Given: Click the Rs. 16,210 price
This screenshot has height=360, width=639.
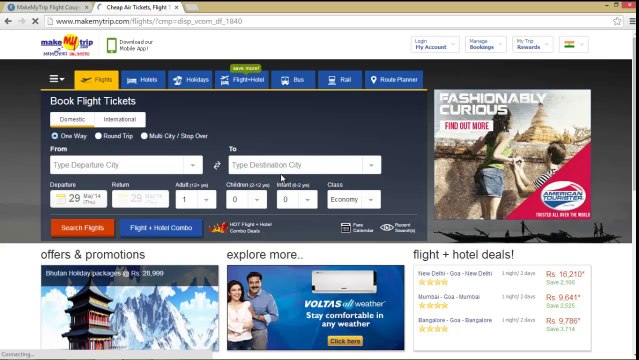Looking at the screenshot, I should click(565, 274).
